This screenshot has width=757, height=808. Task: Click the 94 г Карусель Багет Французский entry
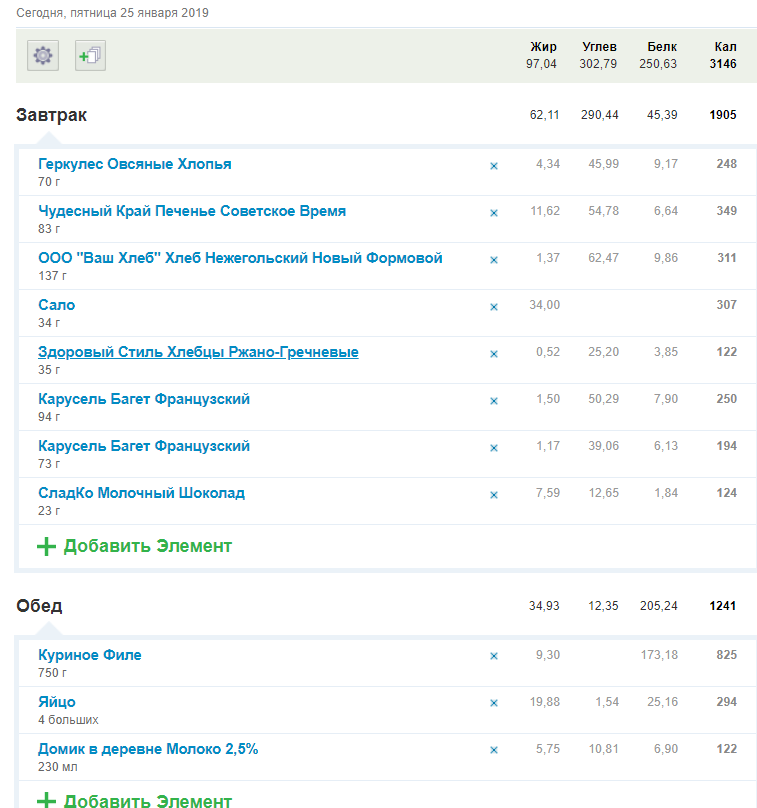144,399
